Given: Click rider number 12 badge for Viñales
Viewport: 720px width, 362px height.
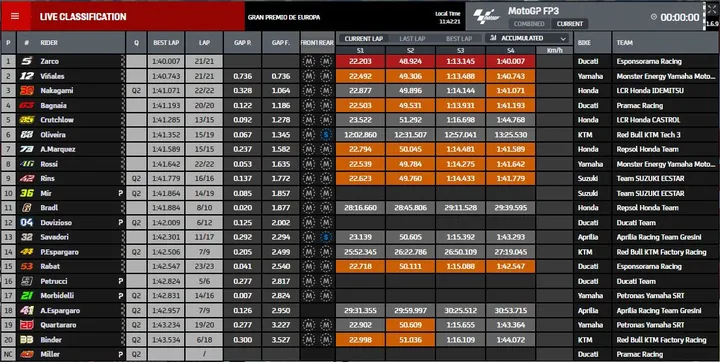Looking at the screenshot, I should pyautogui.click(x=27, y=76).
